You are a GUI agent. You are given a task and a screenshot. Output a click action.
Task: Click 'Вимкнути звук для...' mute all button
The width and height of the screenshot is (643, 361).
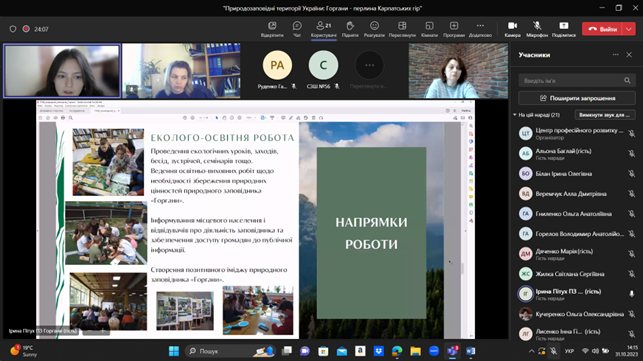[605, 115]
